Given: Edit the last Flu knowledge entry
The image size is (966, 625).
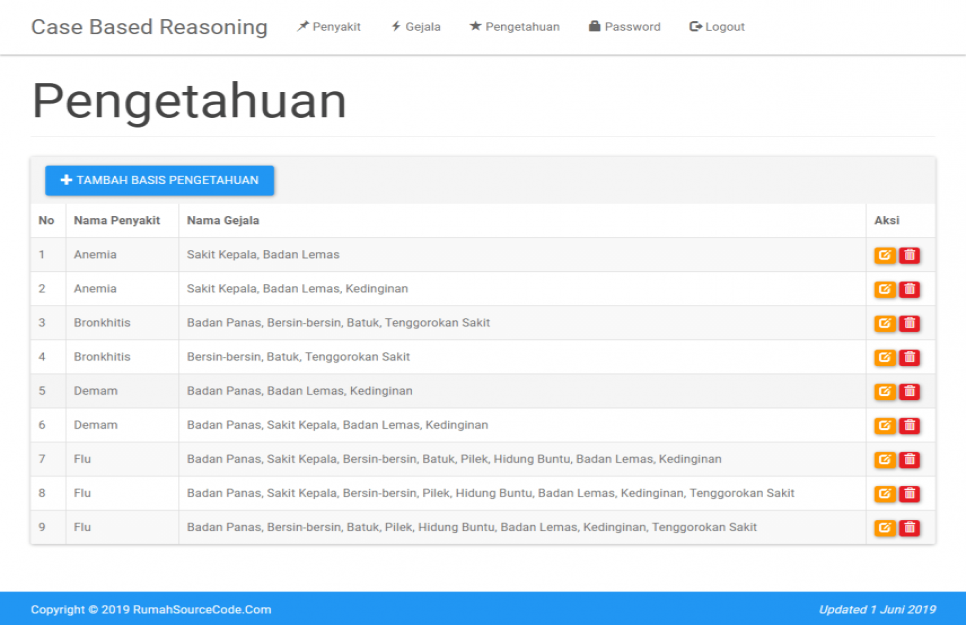Looking at the screenshot, I should [x=885, y=526].
